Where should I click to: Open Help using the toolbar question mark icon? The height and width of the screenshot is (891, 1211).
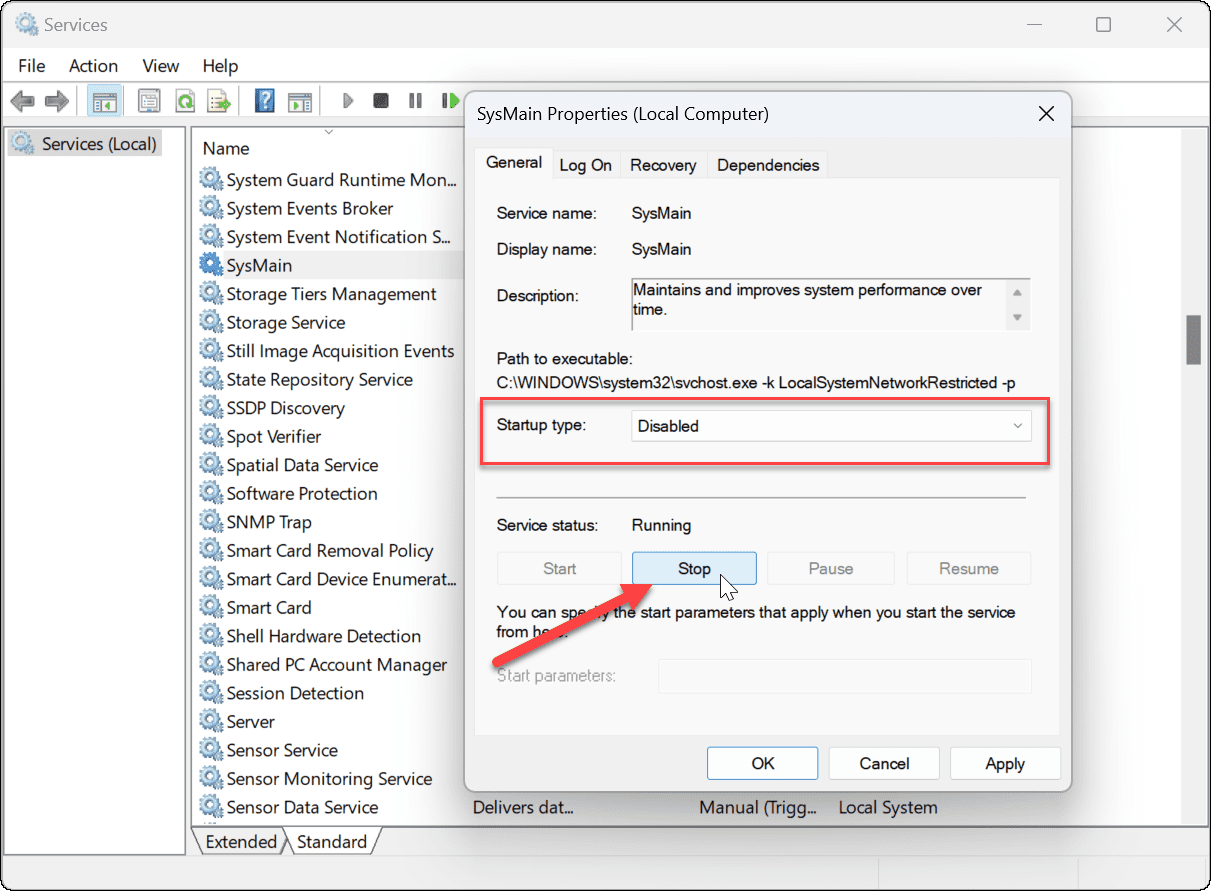(x=266, y=100)
